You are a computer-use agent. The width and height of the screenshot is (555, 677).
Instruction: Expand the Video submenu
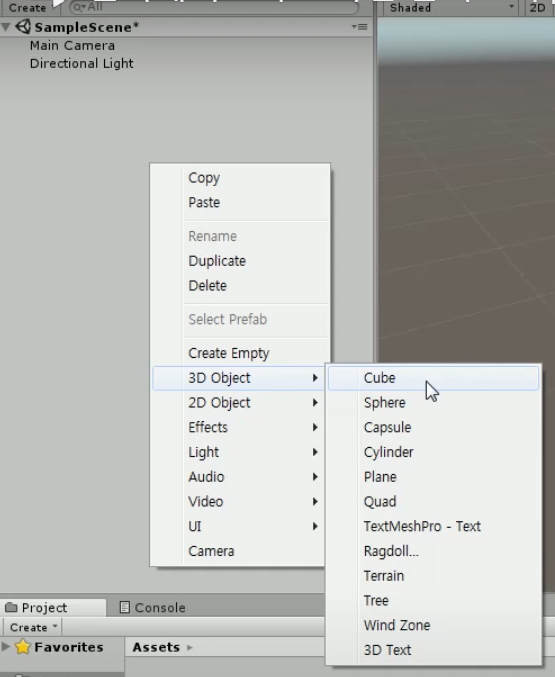(x=240, y=501)
